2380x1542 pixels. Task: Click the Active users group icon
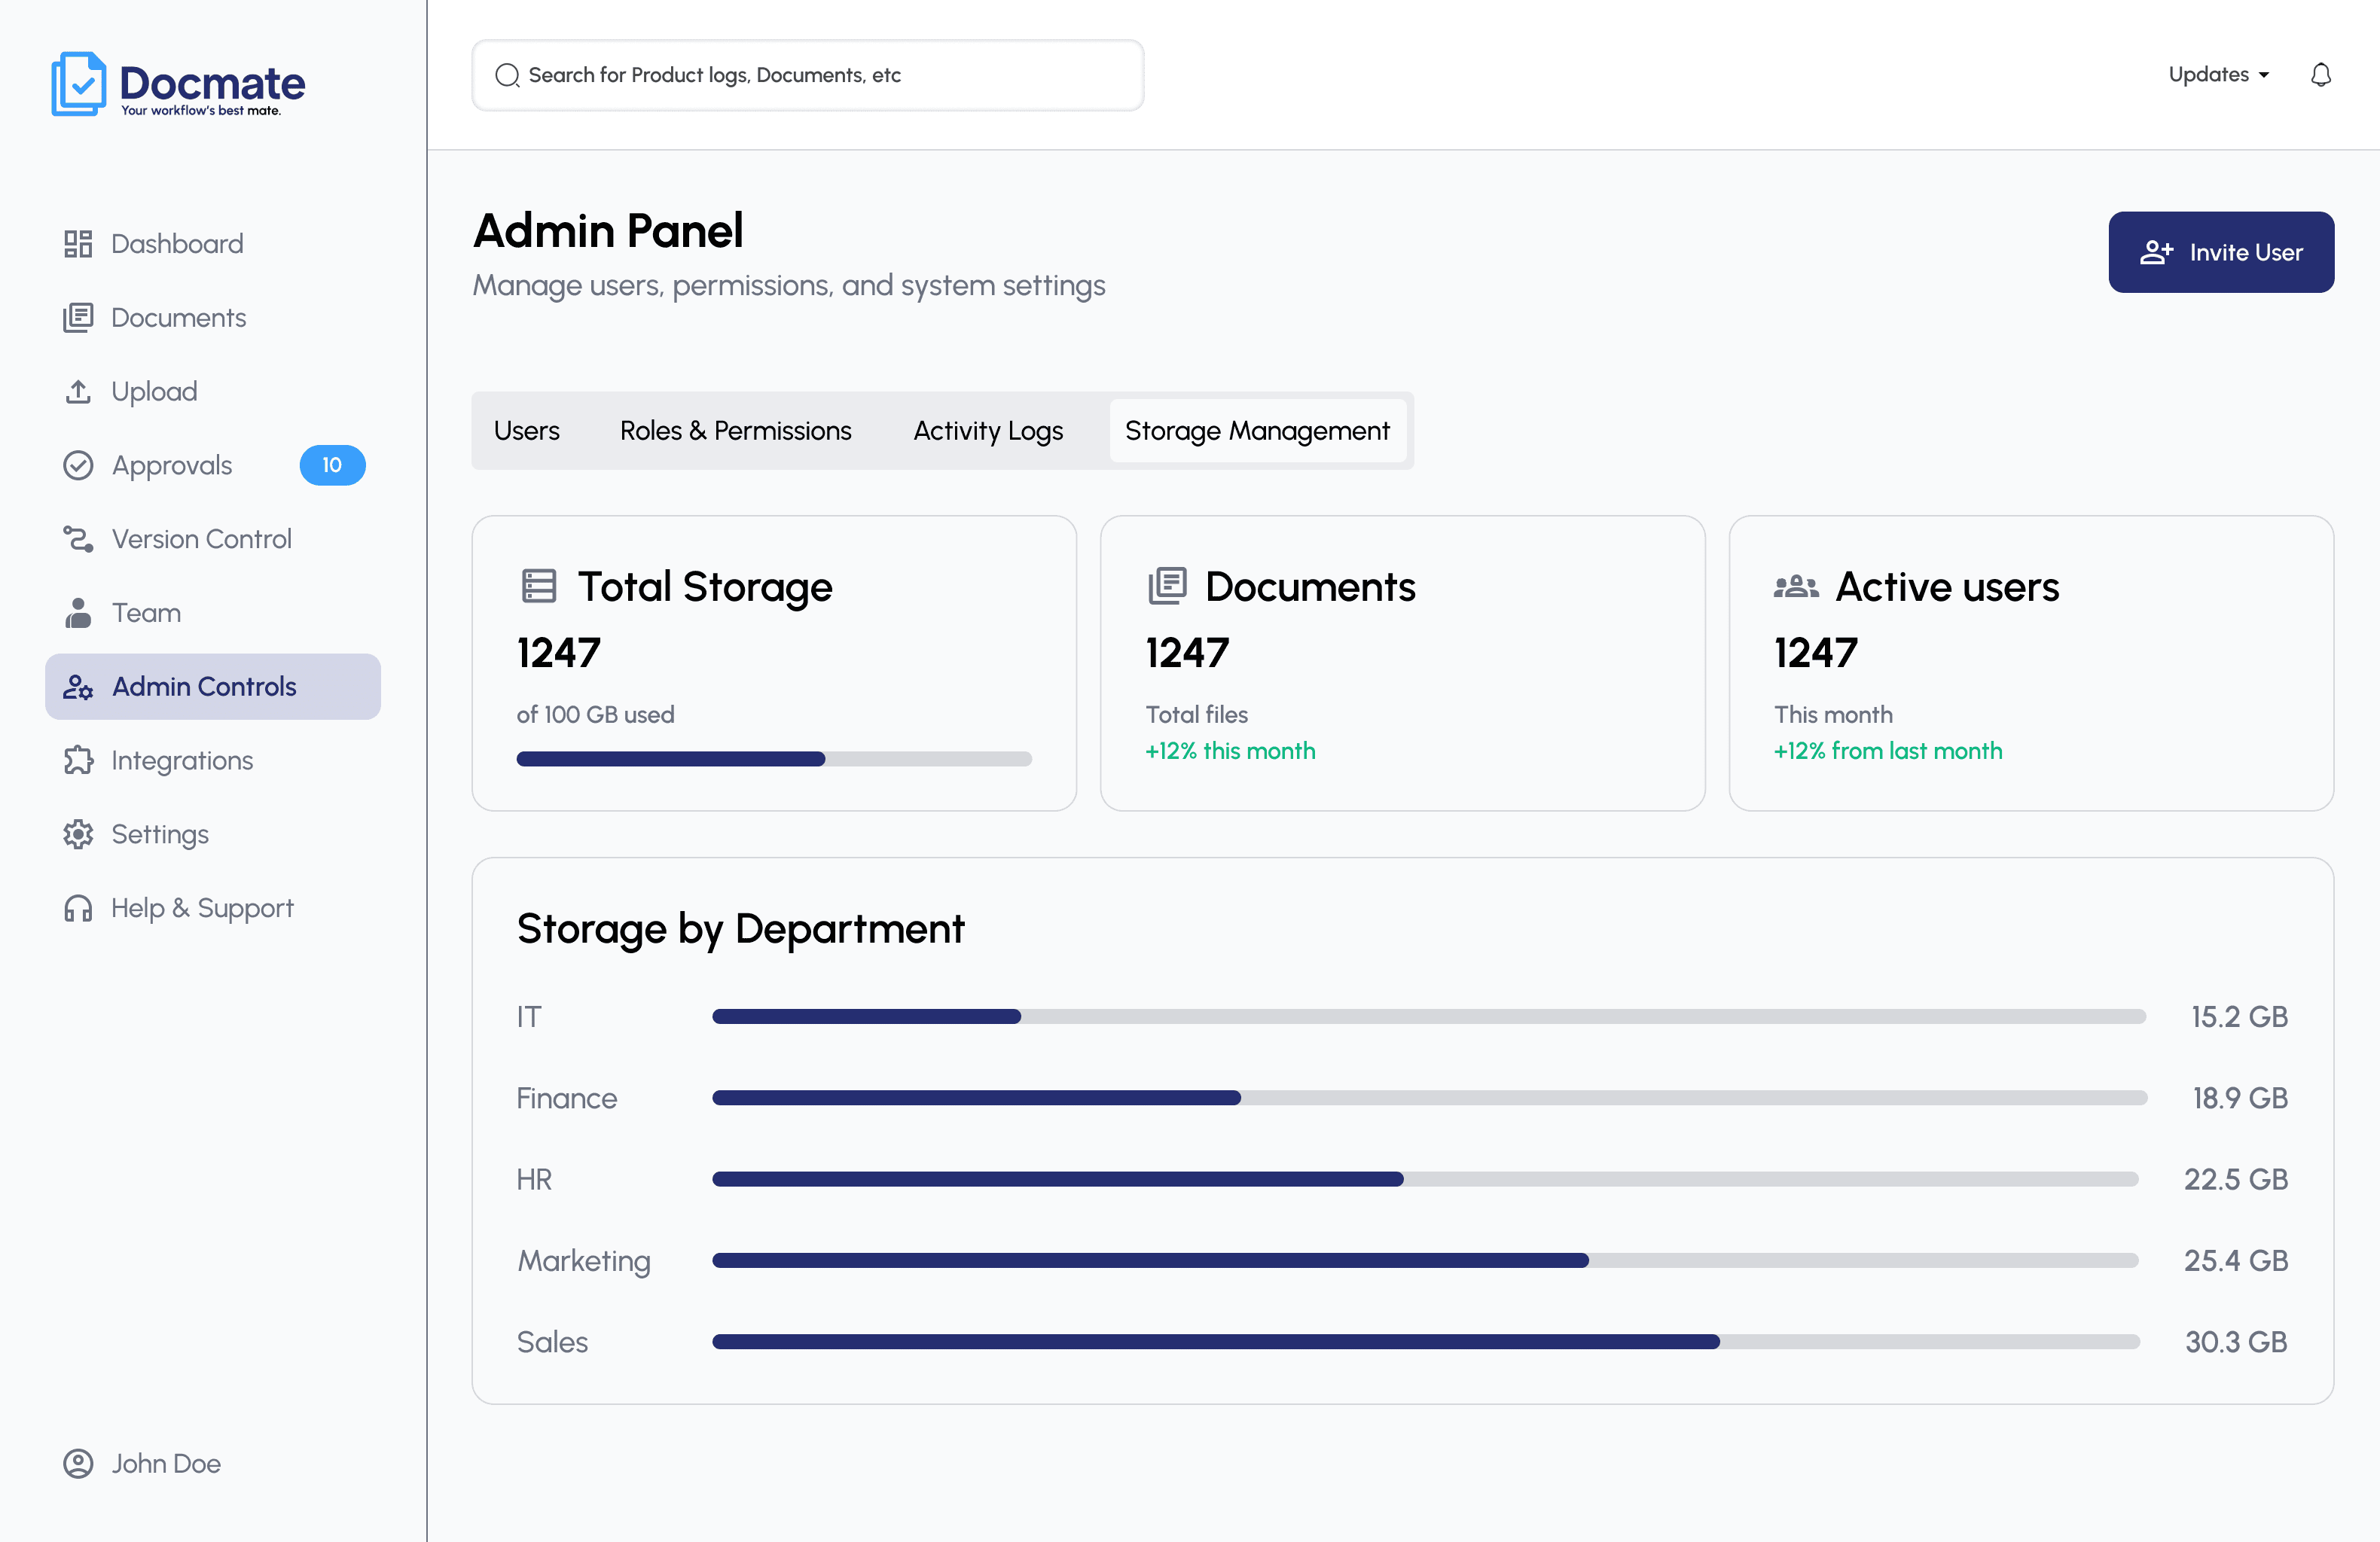(1796, 587)
